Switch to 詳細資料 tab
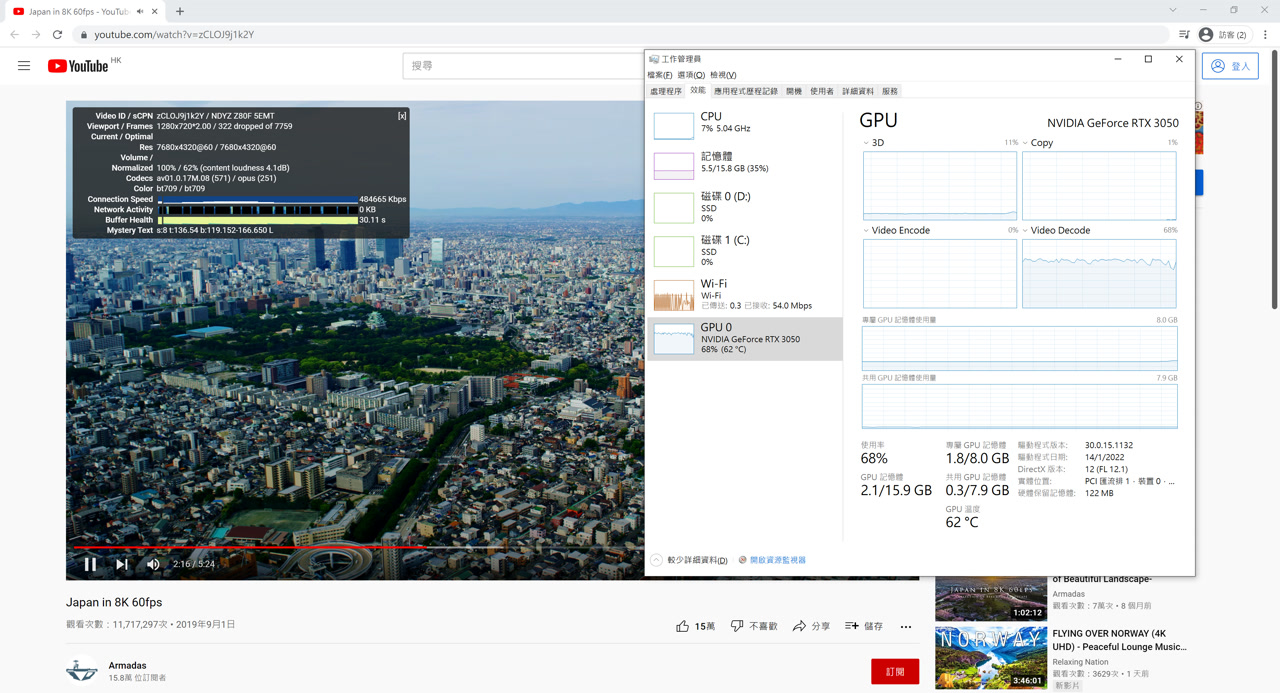 [x=858, y=91]
